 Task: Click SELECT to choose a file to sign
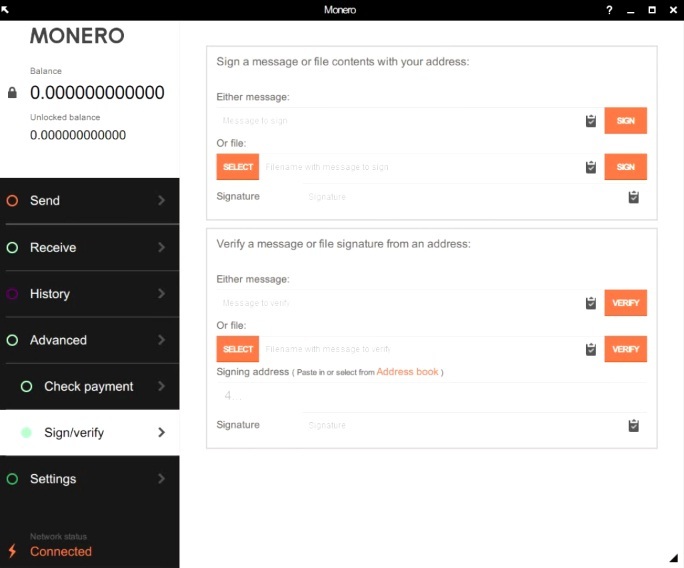click(238, 167)
